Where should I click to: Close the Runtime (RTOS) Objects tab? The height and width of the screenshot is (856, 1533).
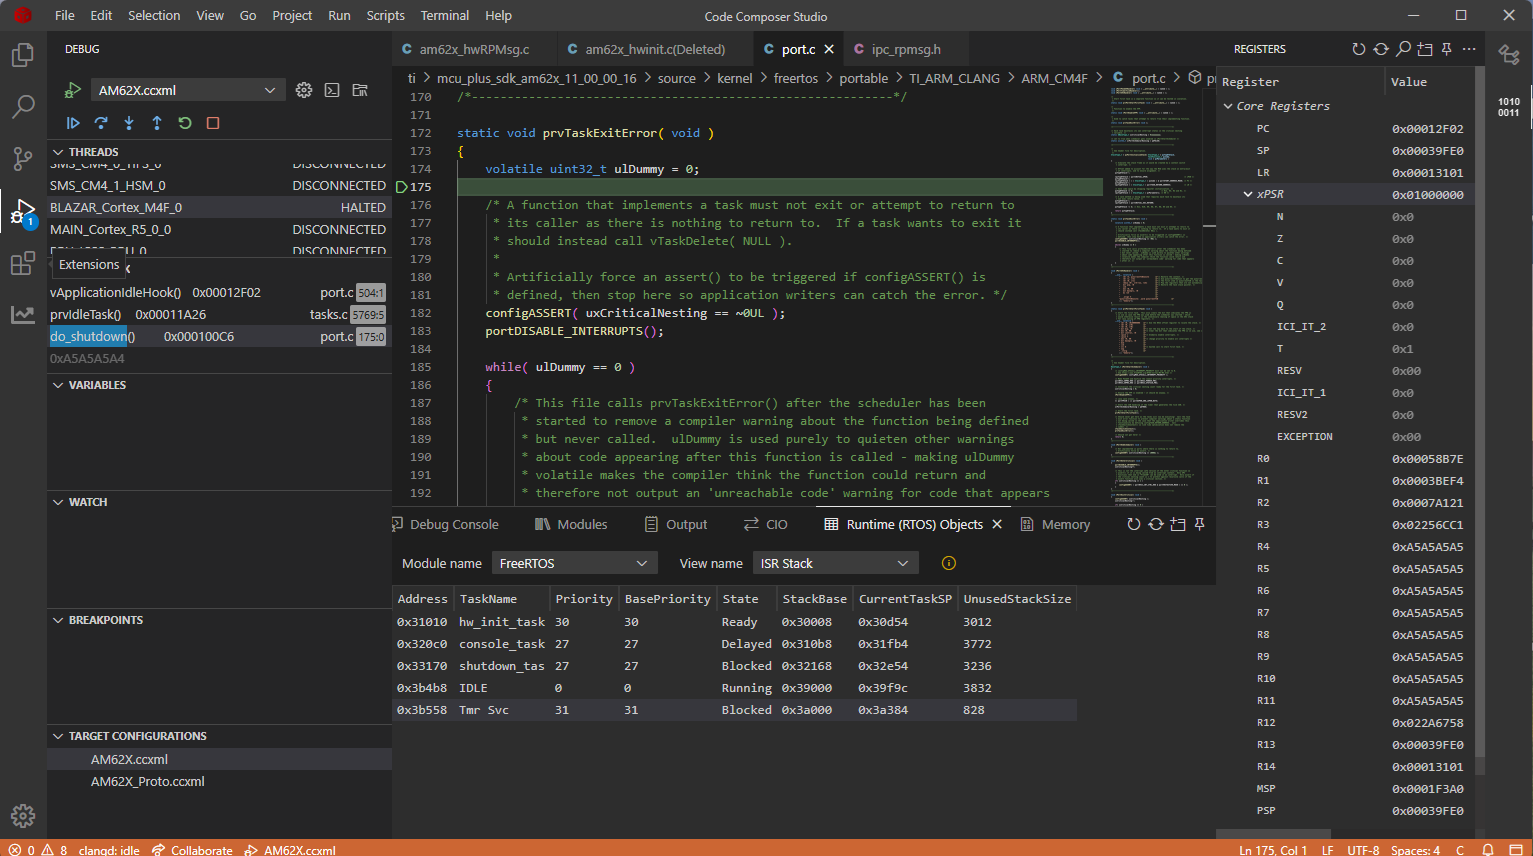[x=997, y=524]
